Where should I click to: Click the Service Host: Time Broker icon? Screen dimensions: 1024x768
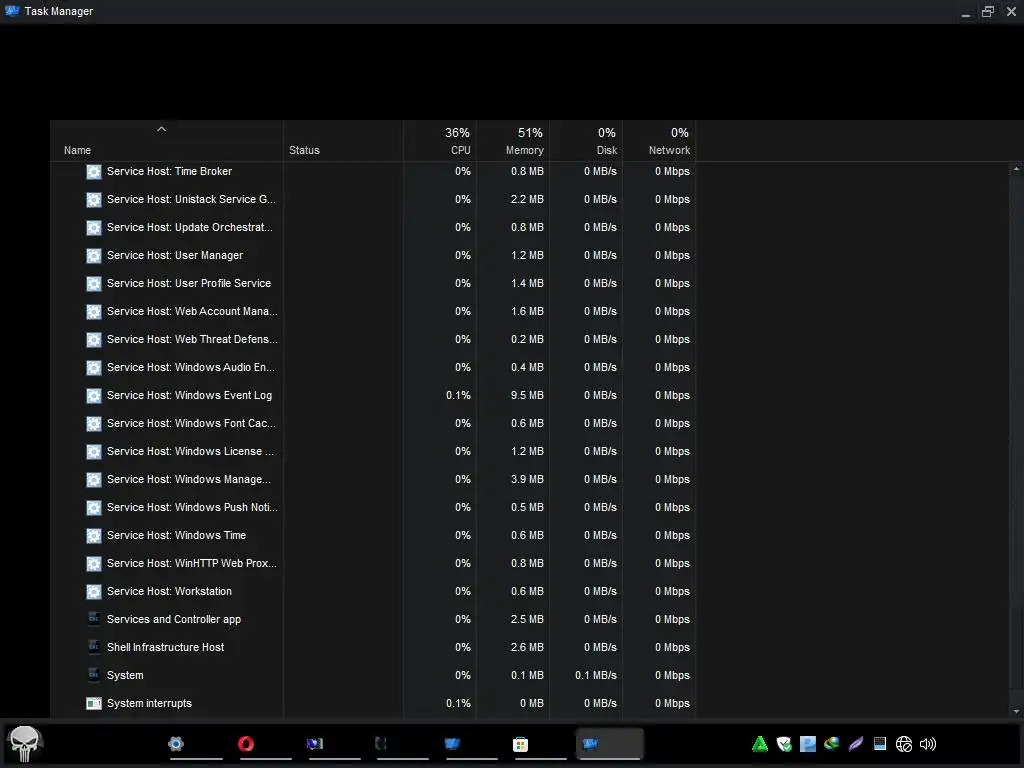pyautogui.click(x=94, y=172)
